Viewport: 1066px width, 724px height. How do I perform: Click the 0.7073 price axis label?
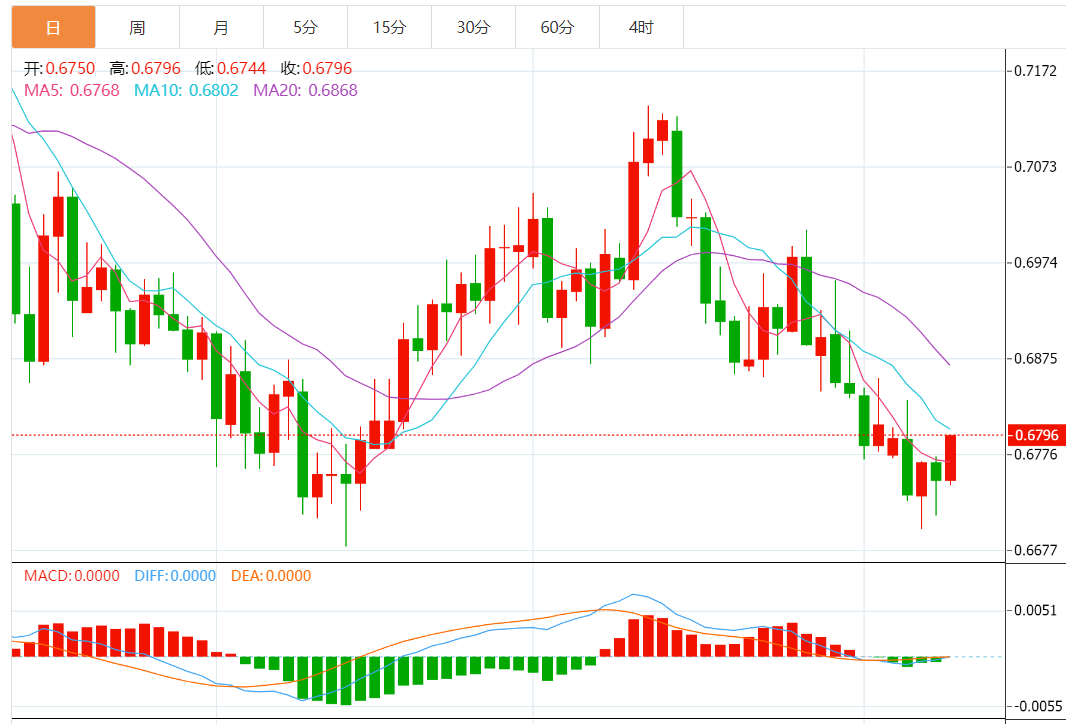pos(1035,167)
